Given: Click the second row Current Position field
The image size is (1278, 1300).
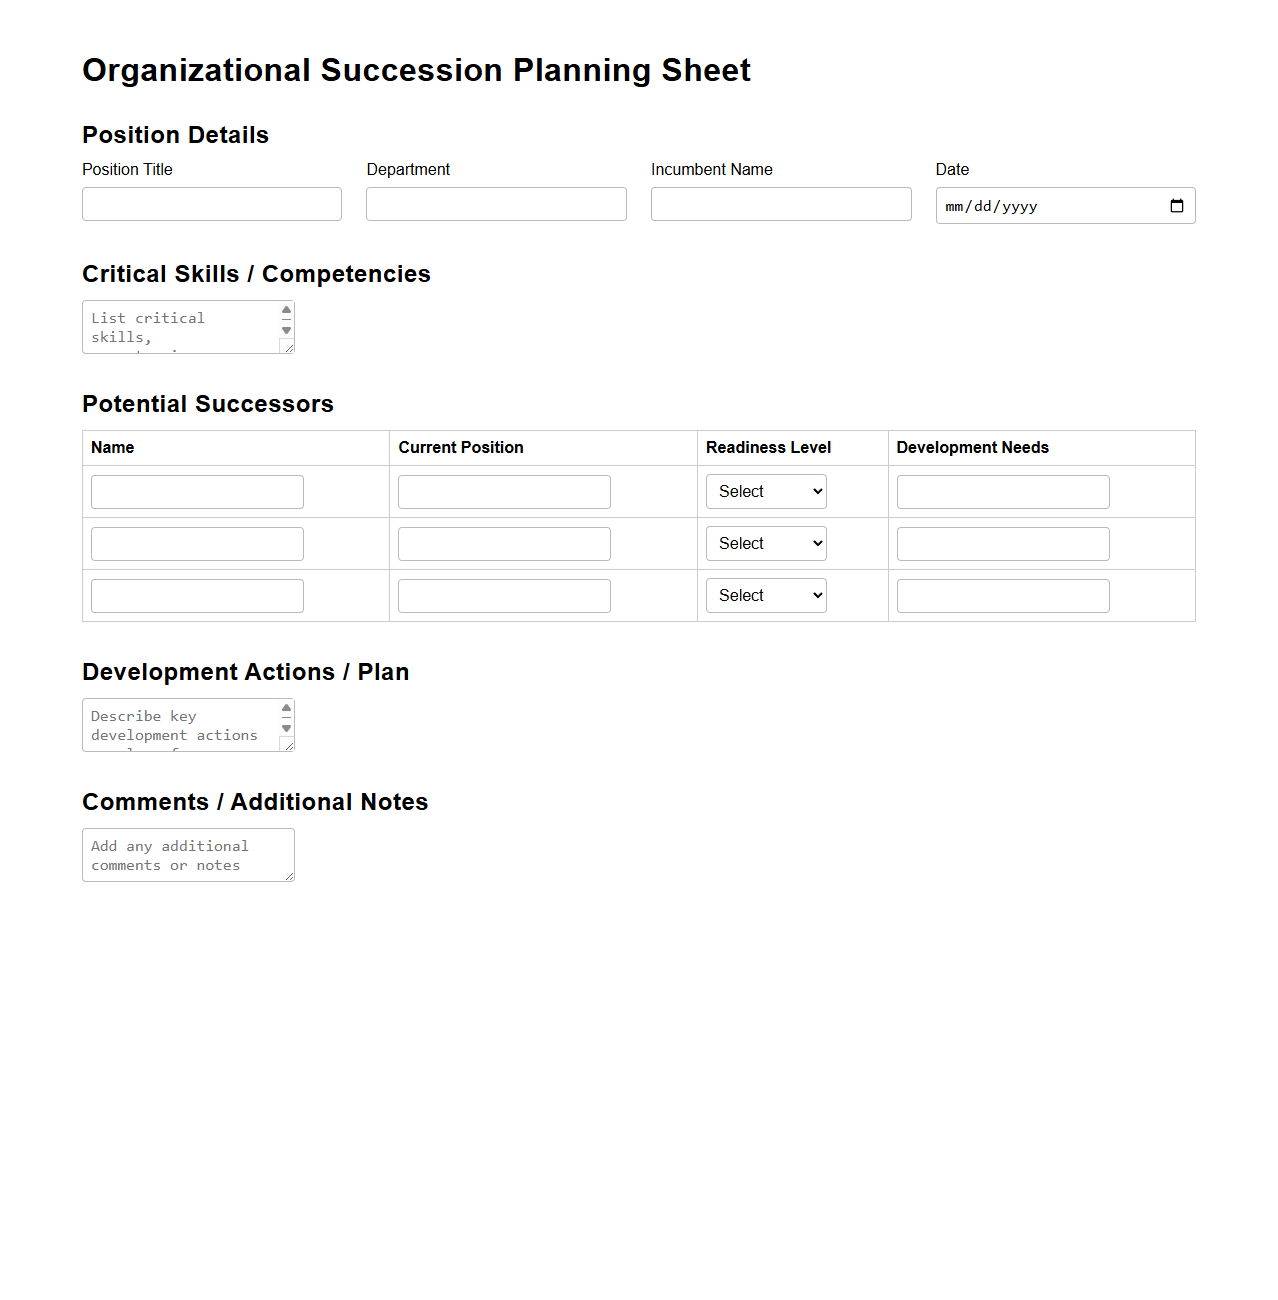Looking at the screenshot, I should 504,543.
